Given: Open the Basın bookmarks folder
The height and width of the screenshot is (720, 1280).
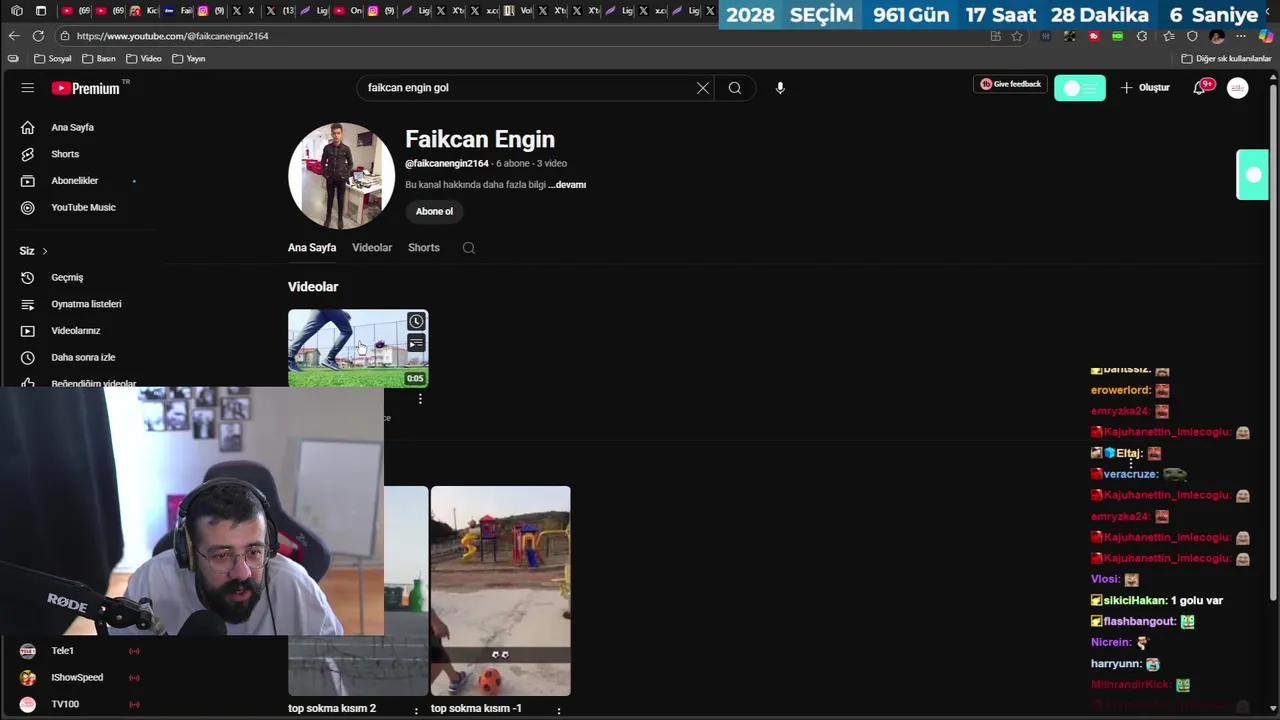Looking at the screenshot, I should tap(99, 59).
